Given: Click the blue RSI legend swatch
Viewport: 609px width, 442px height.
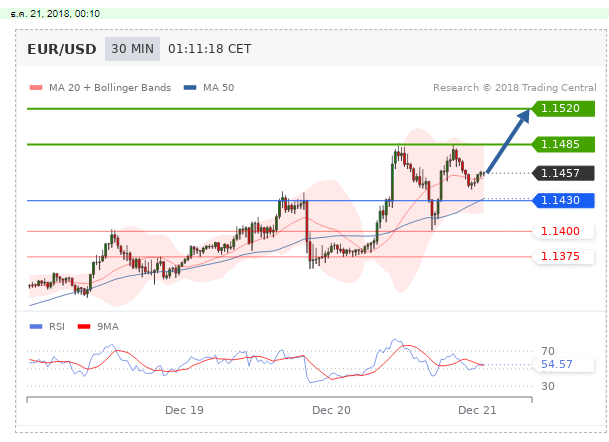Looking at the screenshot, I should [36, 327].
